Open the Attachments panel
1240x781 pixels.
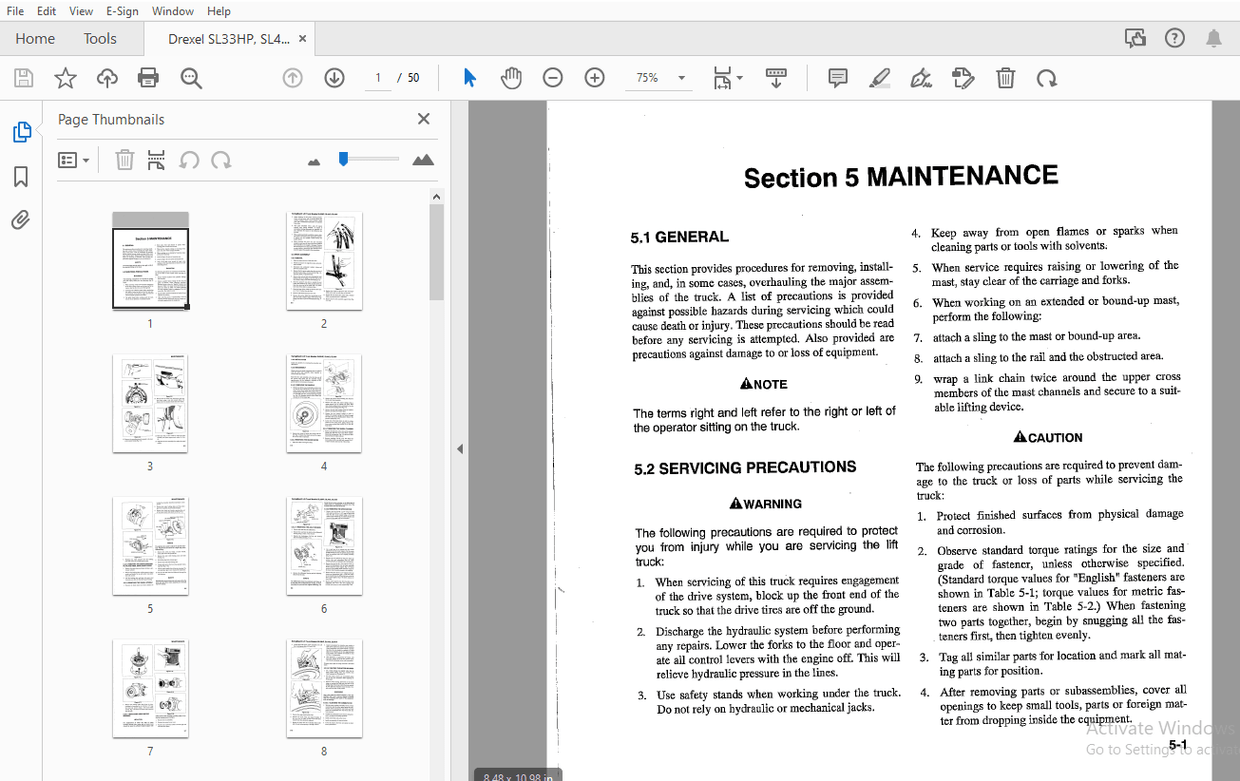pyautogui.click(x=20, y=219)
